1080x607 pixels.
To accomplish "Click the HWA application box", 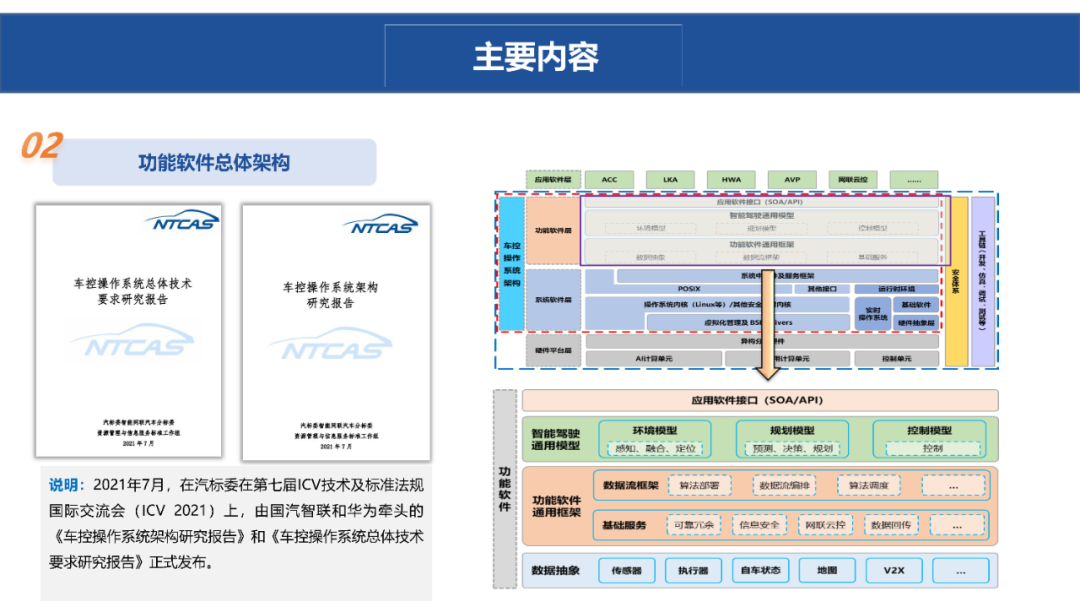I will 731,180.
